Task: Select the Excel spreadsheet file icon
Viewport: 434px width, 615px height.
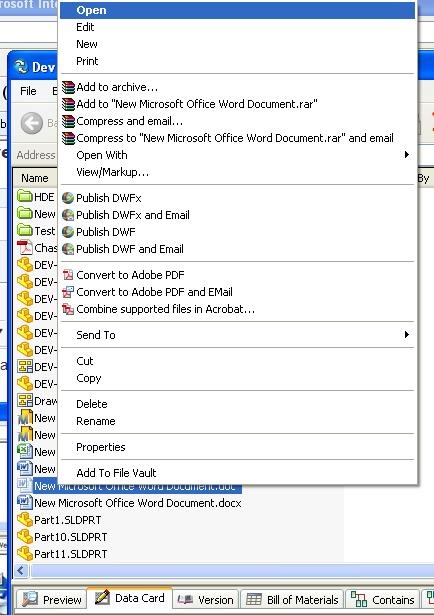Action: pos(25,451)
